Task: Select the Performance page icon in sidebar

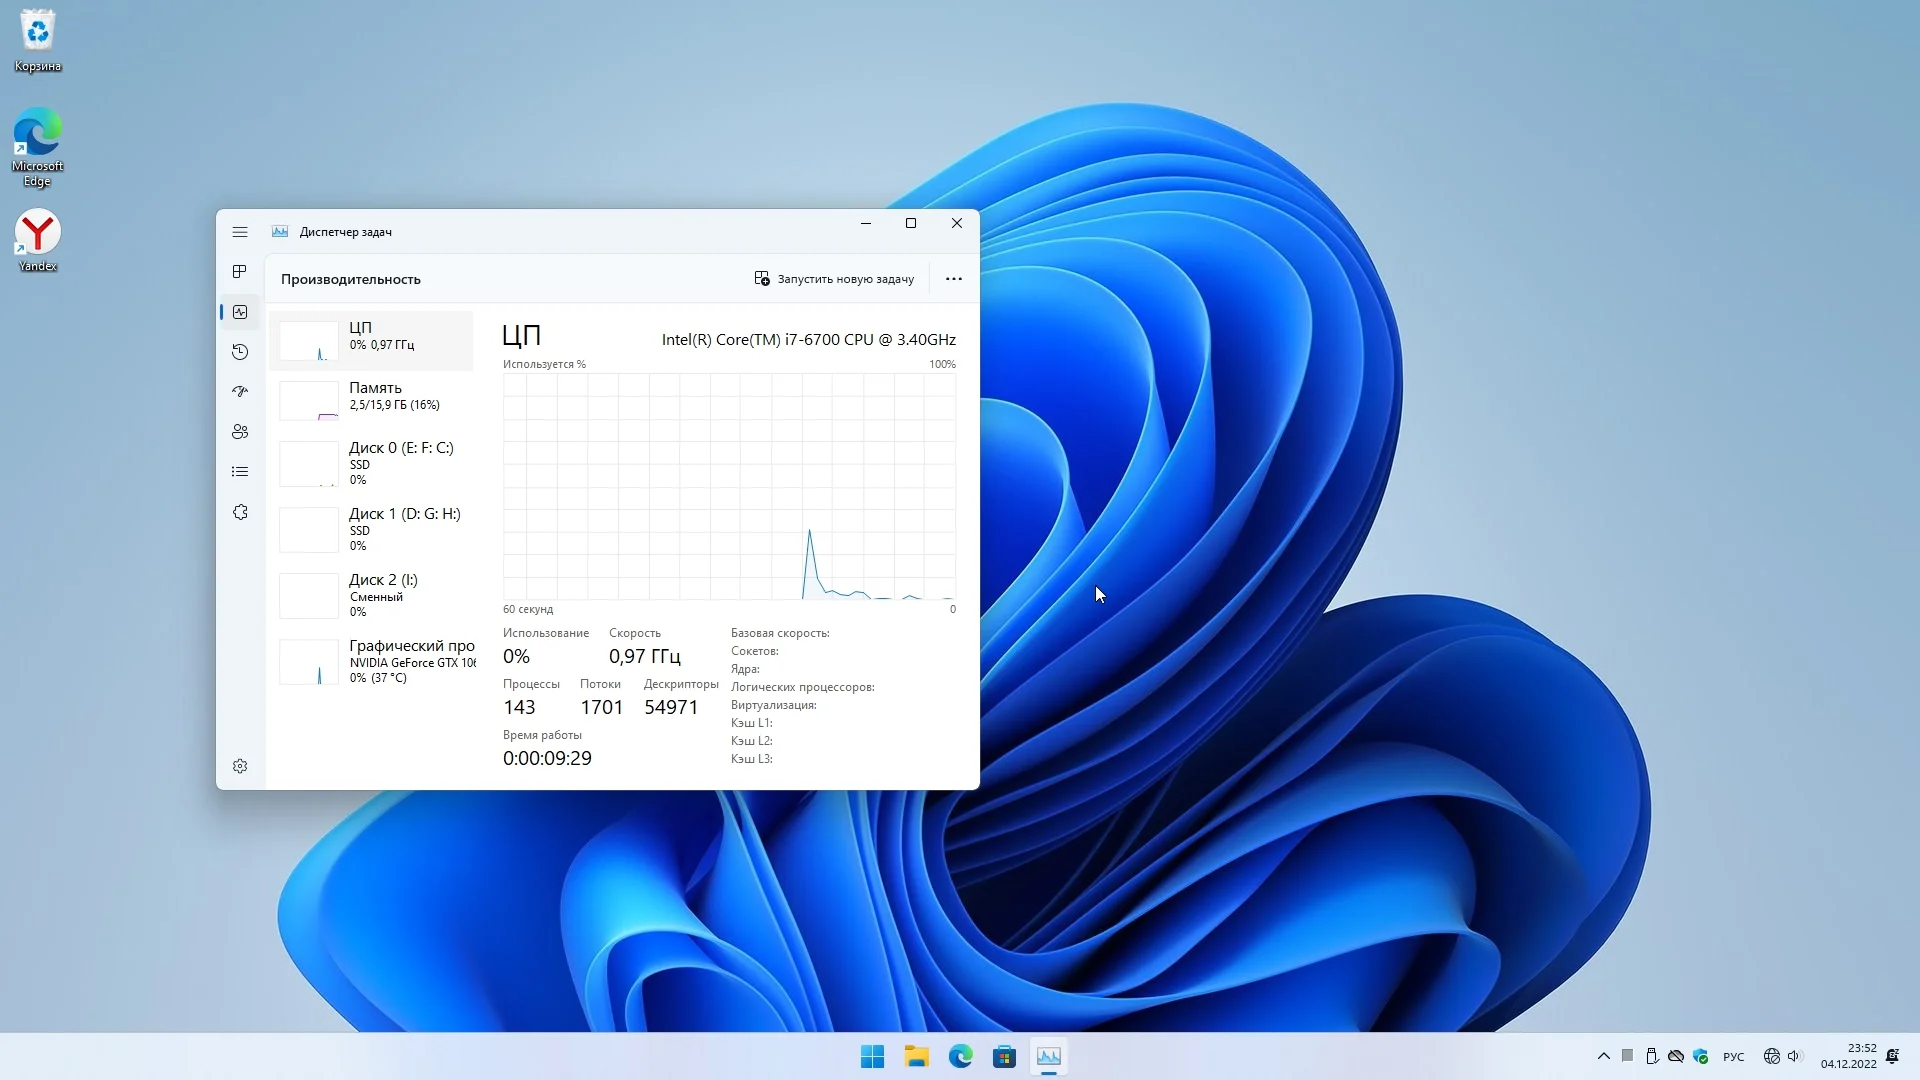Action: point(240,312)
